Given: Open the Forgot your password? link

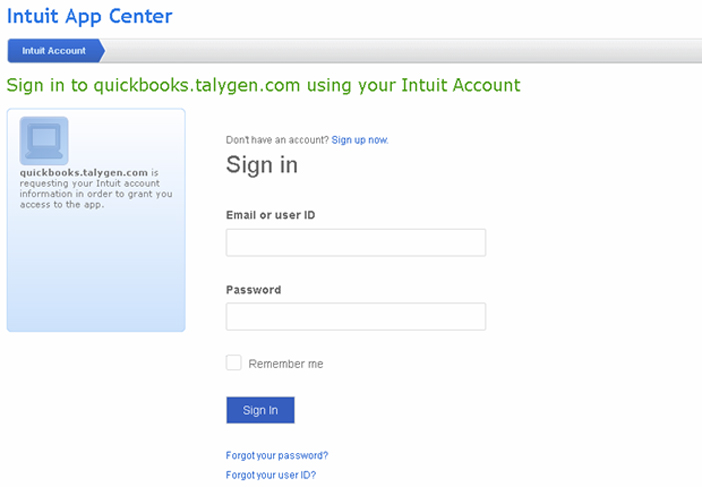Looking at the screenshot, I should click(x=277, y=456).
